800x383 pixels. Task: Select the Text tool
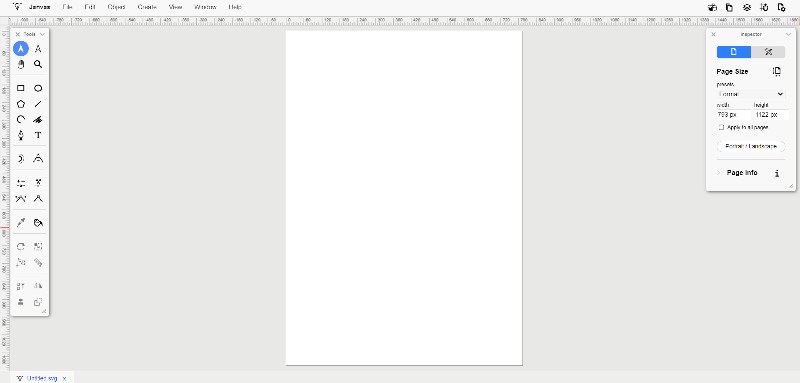tap(38, 135)
